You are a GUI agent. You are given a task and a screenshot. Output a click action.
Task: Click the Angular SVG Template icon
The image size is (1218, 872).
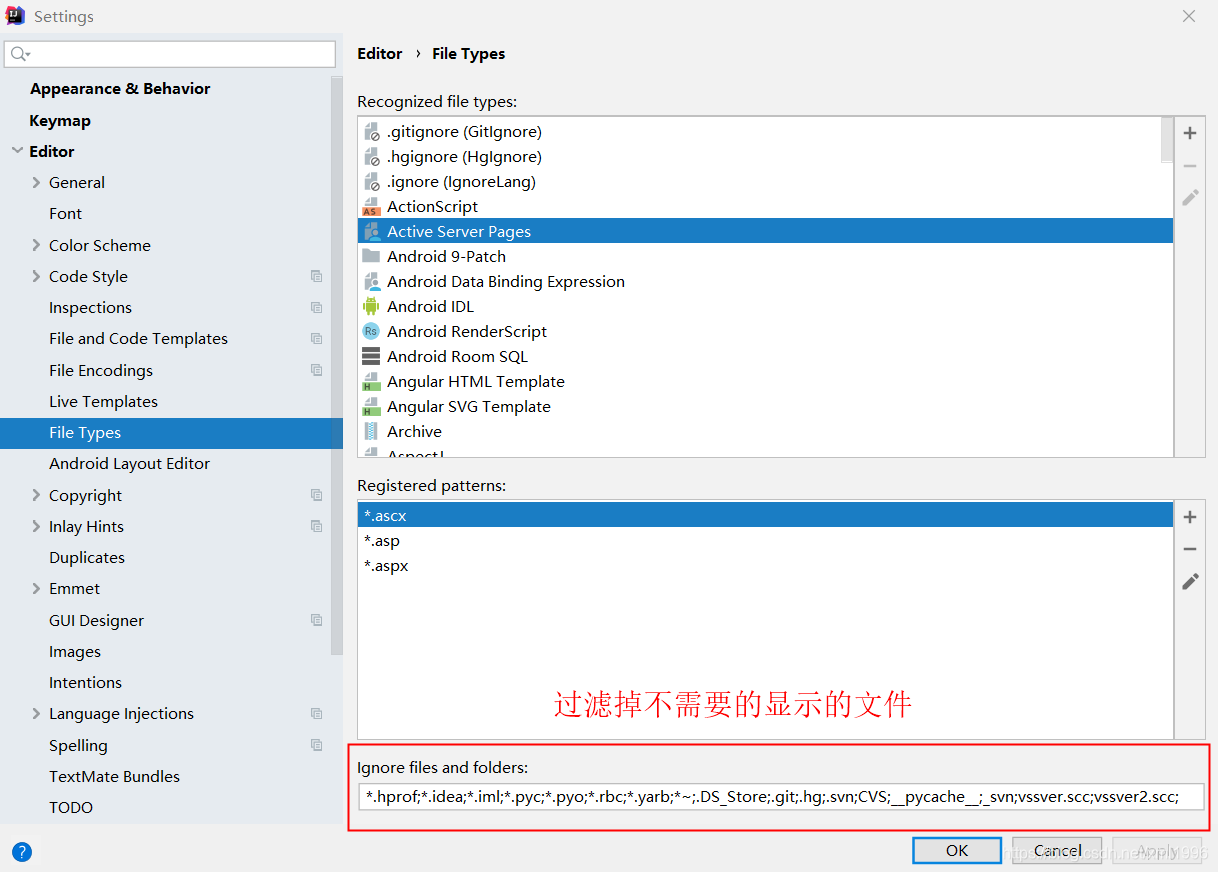click(371, 406)
